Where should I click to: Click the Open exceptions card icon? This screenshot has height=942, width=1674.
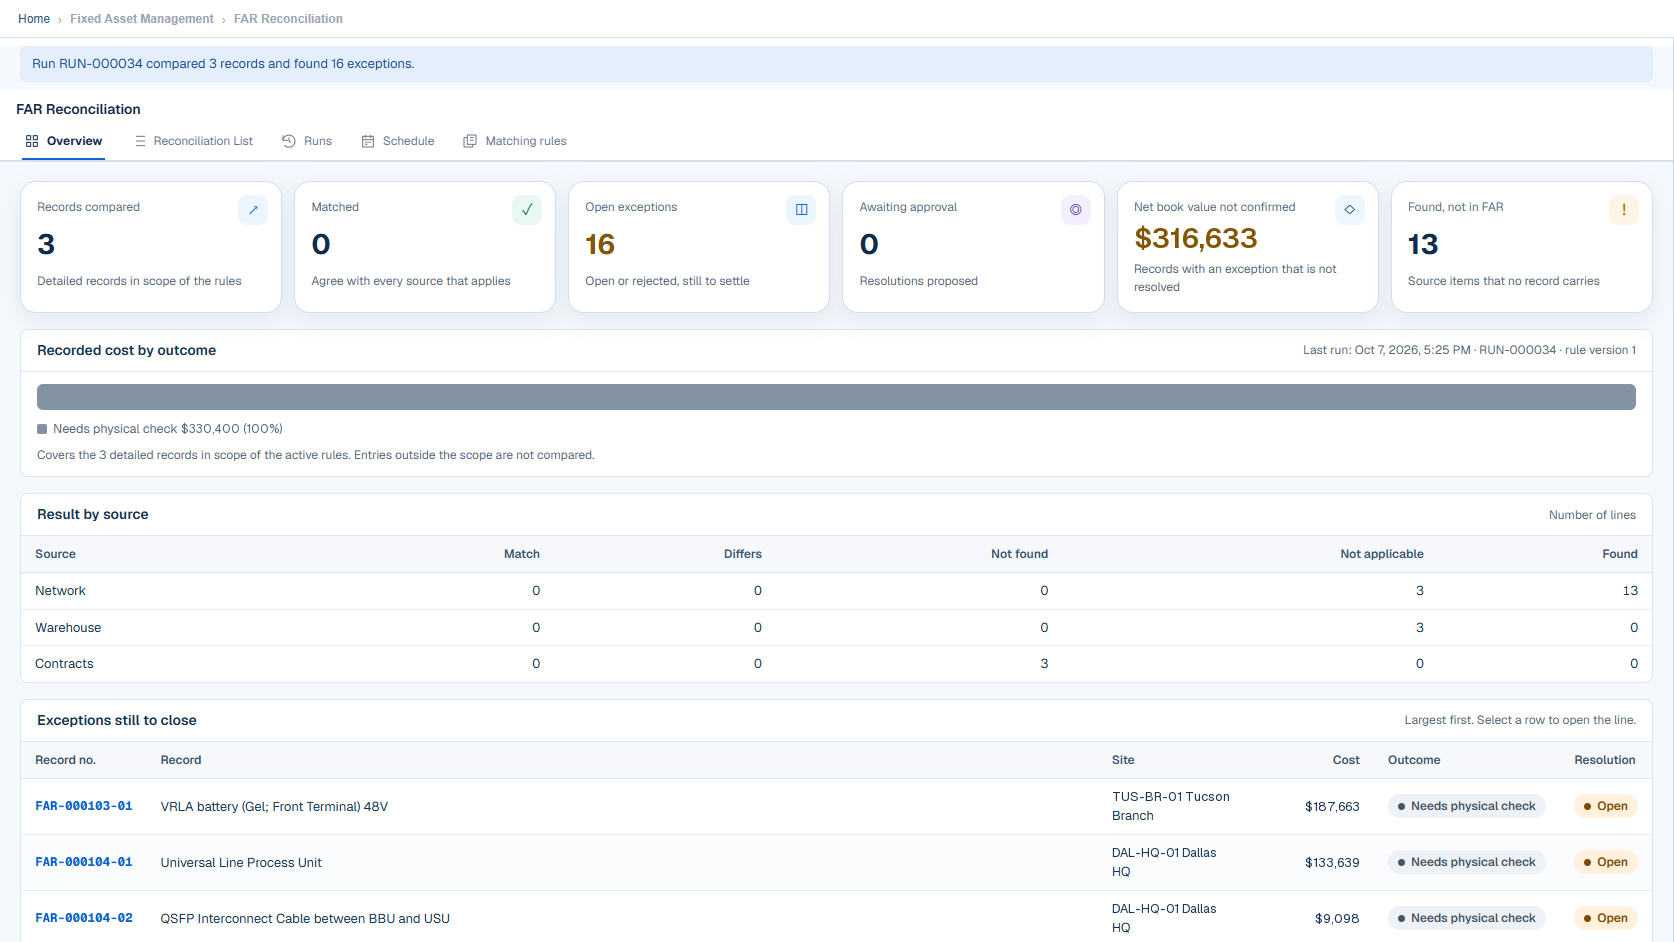pyautogui.click(x=801, y=210)
